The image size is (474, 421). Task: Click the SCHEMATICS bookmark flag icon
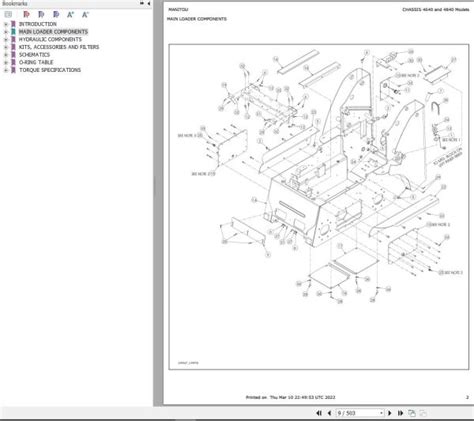(13, 55)
